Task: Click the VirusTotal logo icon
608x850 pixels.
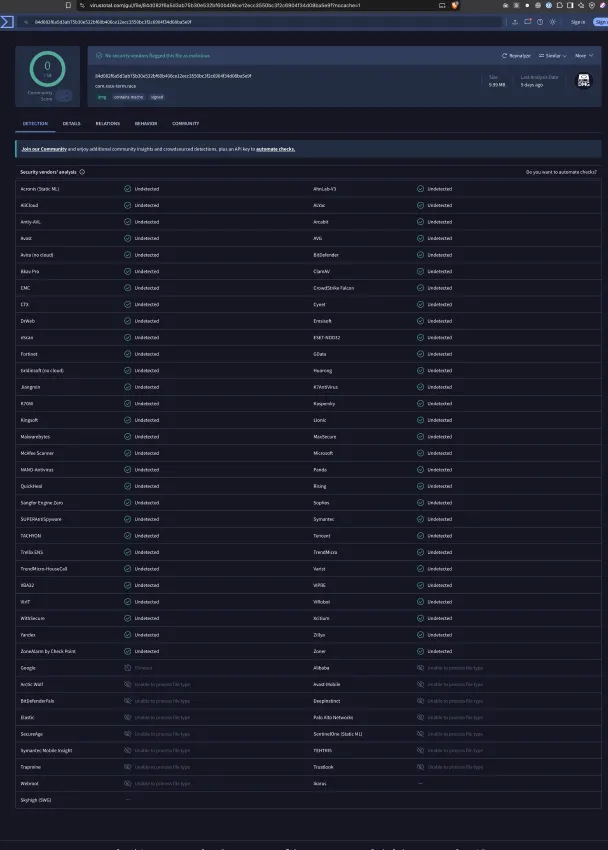Action: point(7,22)
